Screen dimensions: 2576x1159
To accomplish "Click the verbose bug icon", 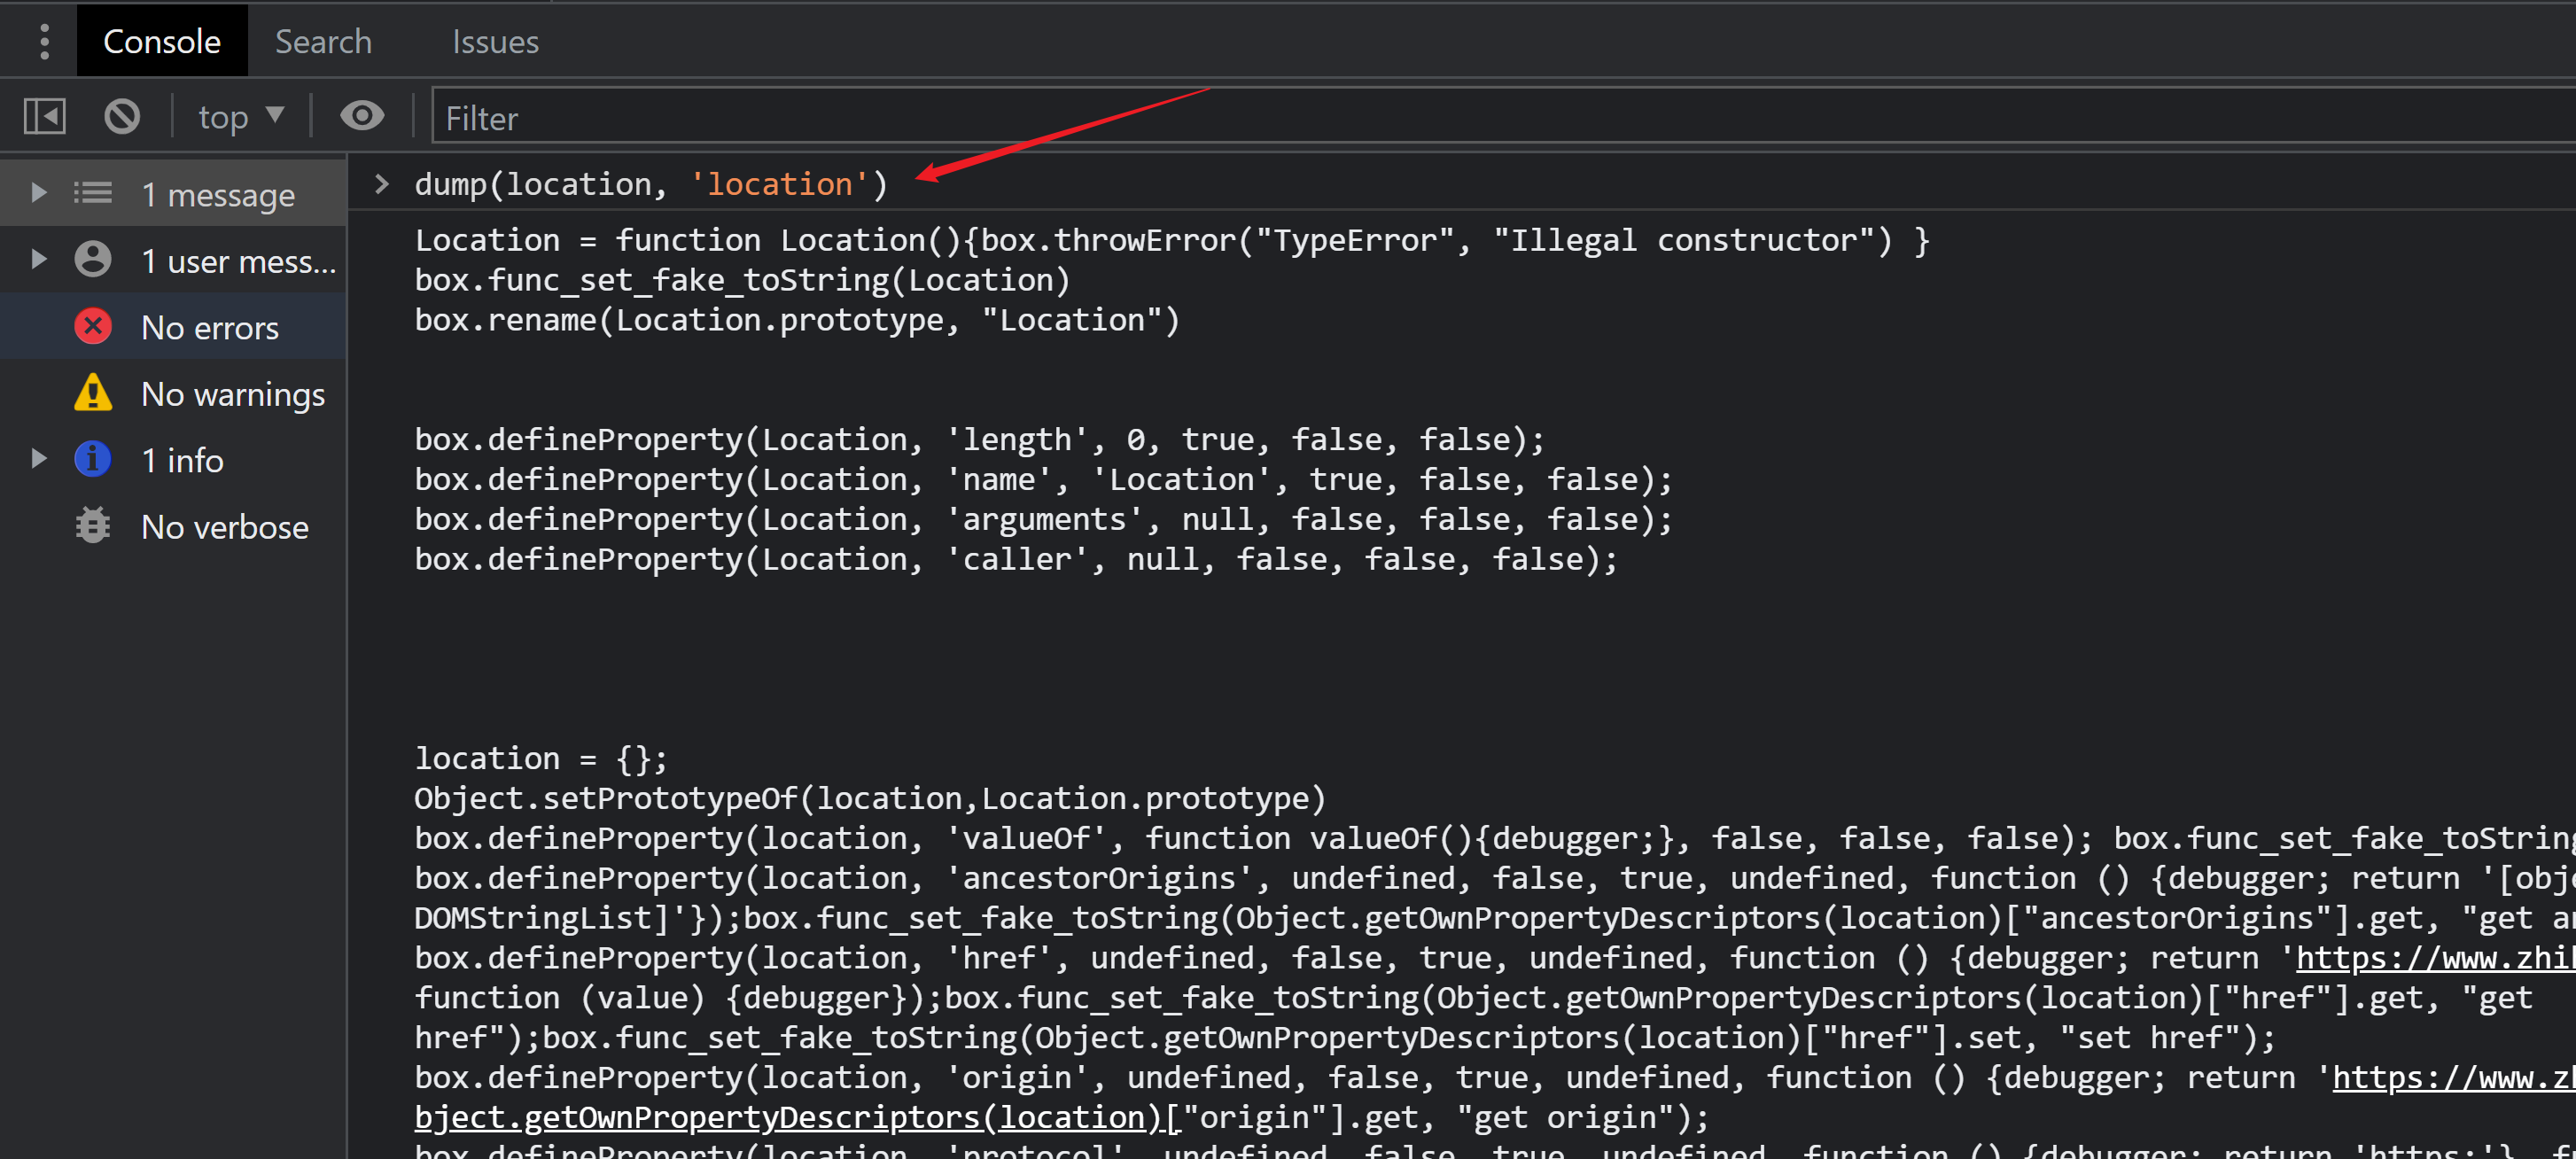I will point(93,526).
